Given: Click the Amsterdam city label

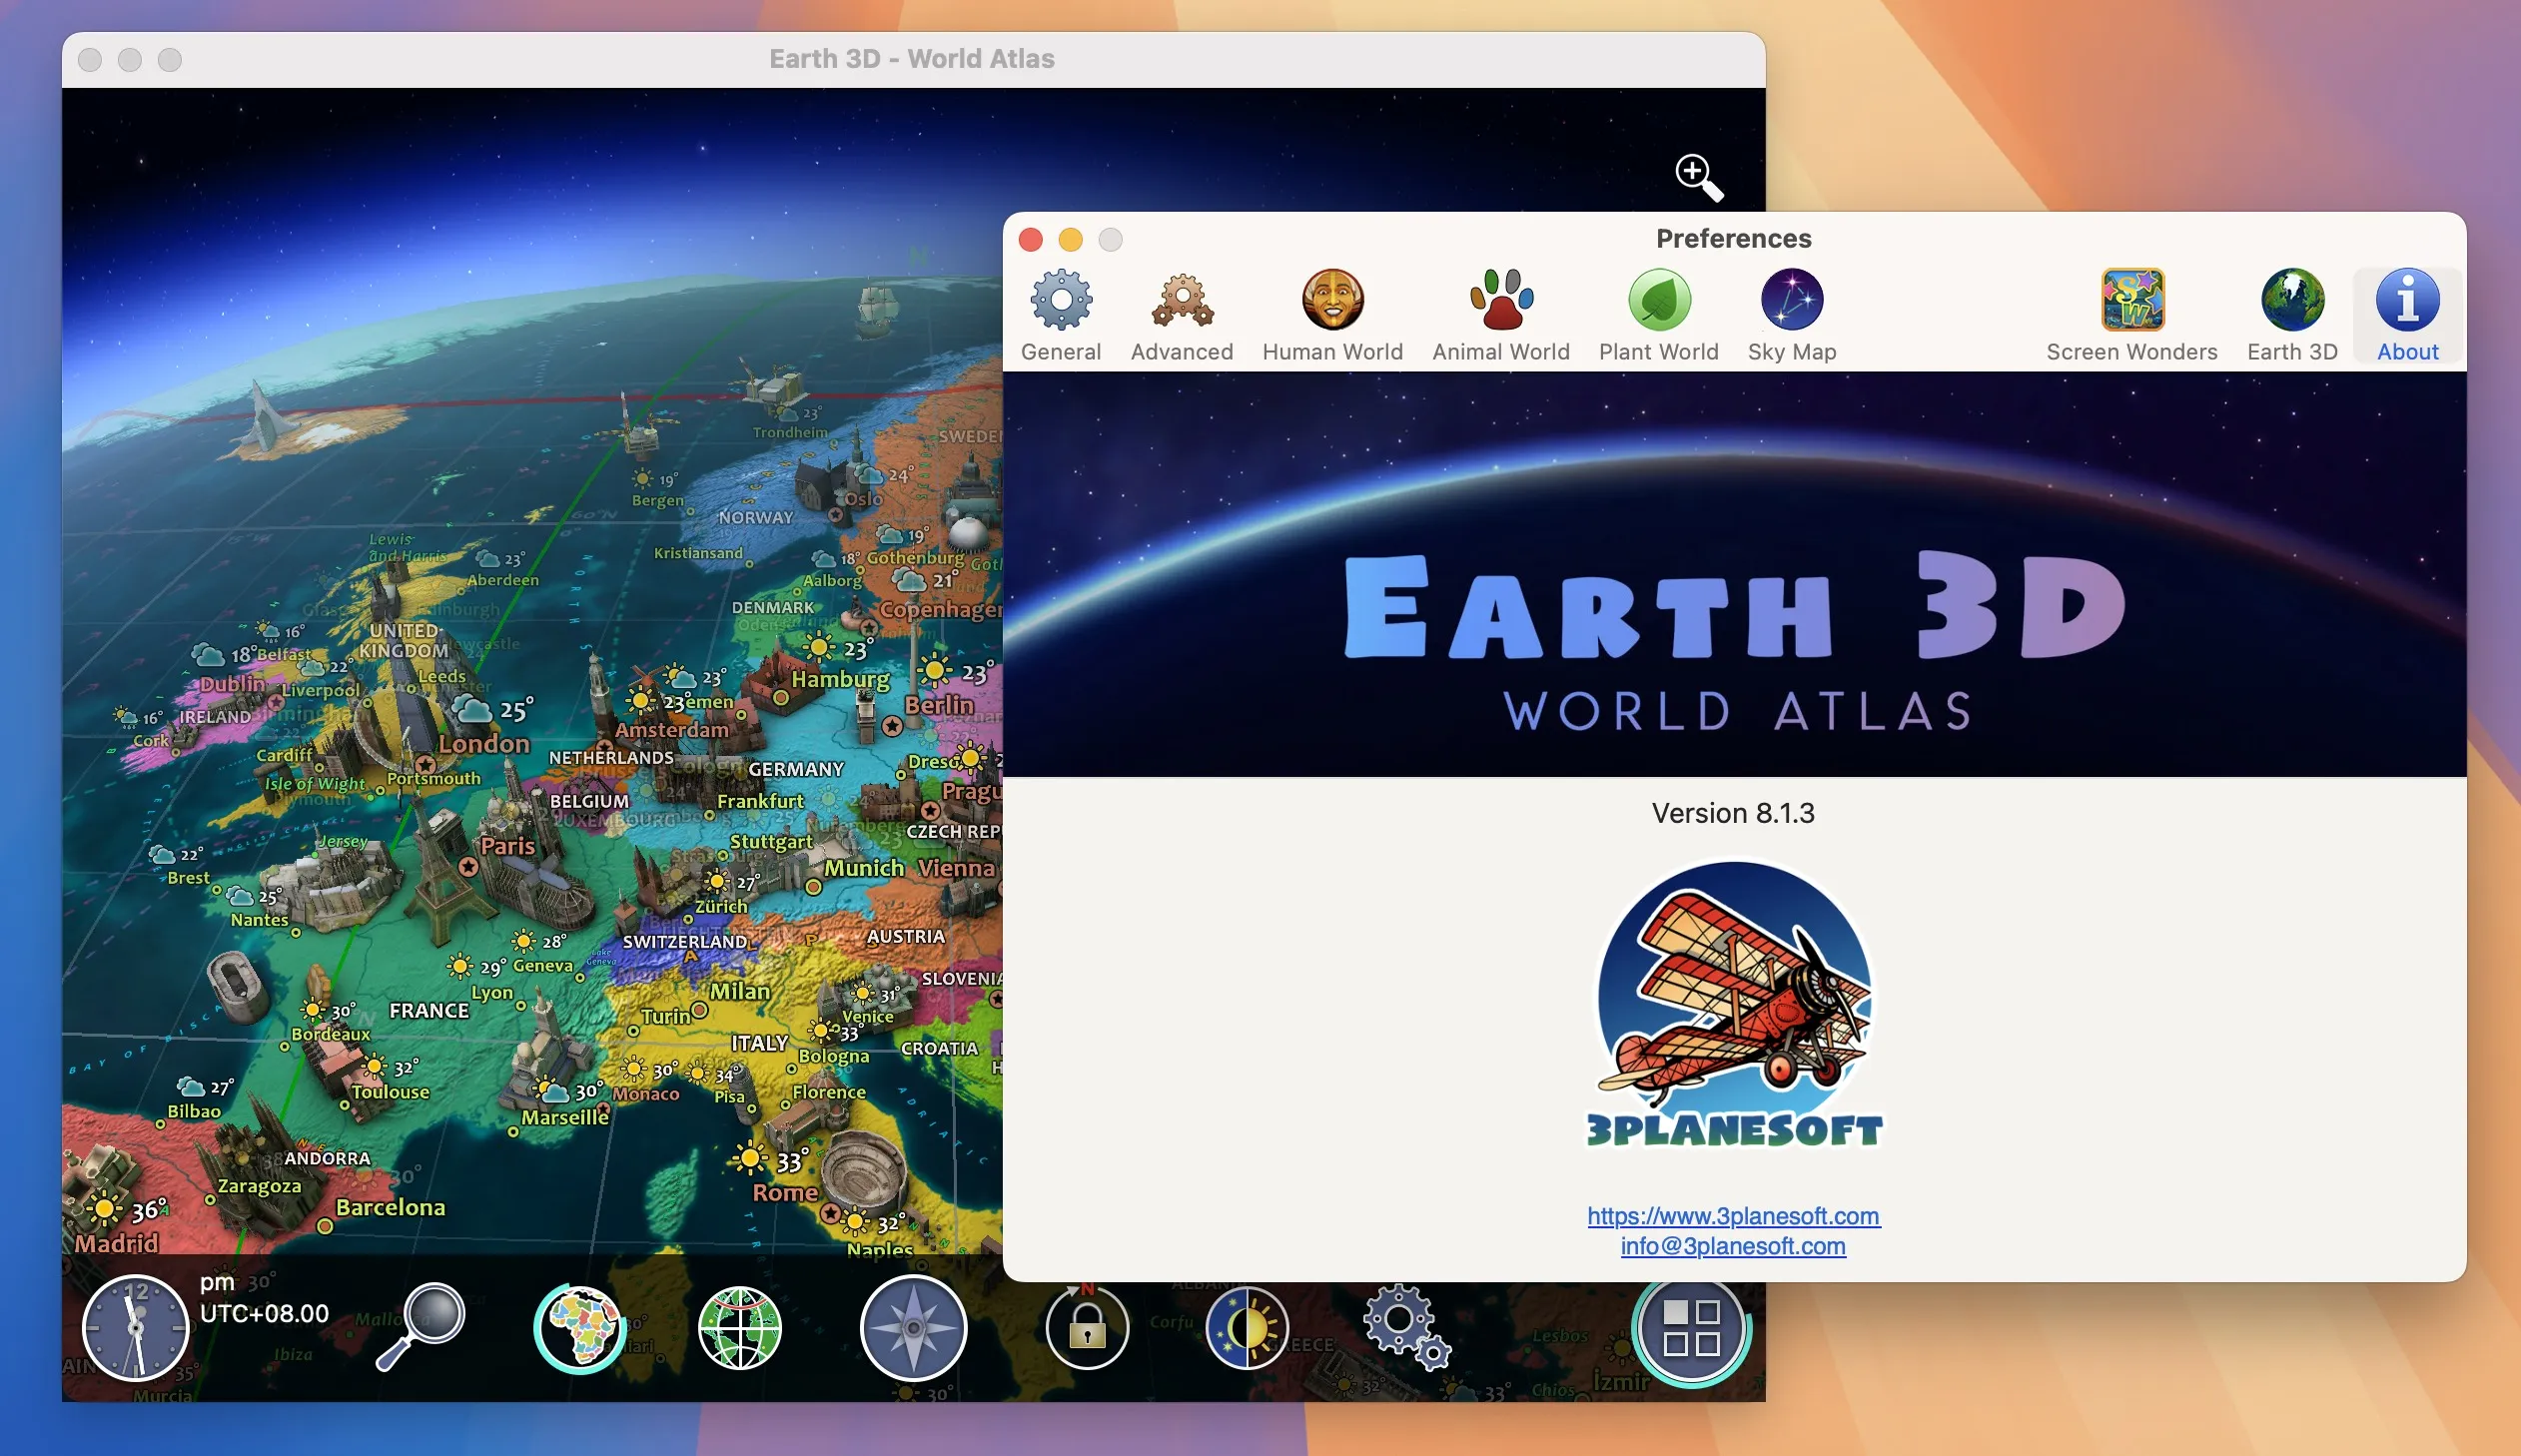Looking at the screenshot, I should tap(672, 730).
